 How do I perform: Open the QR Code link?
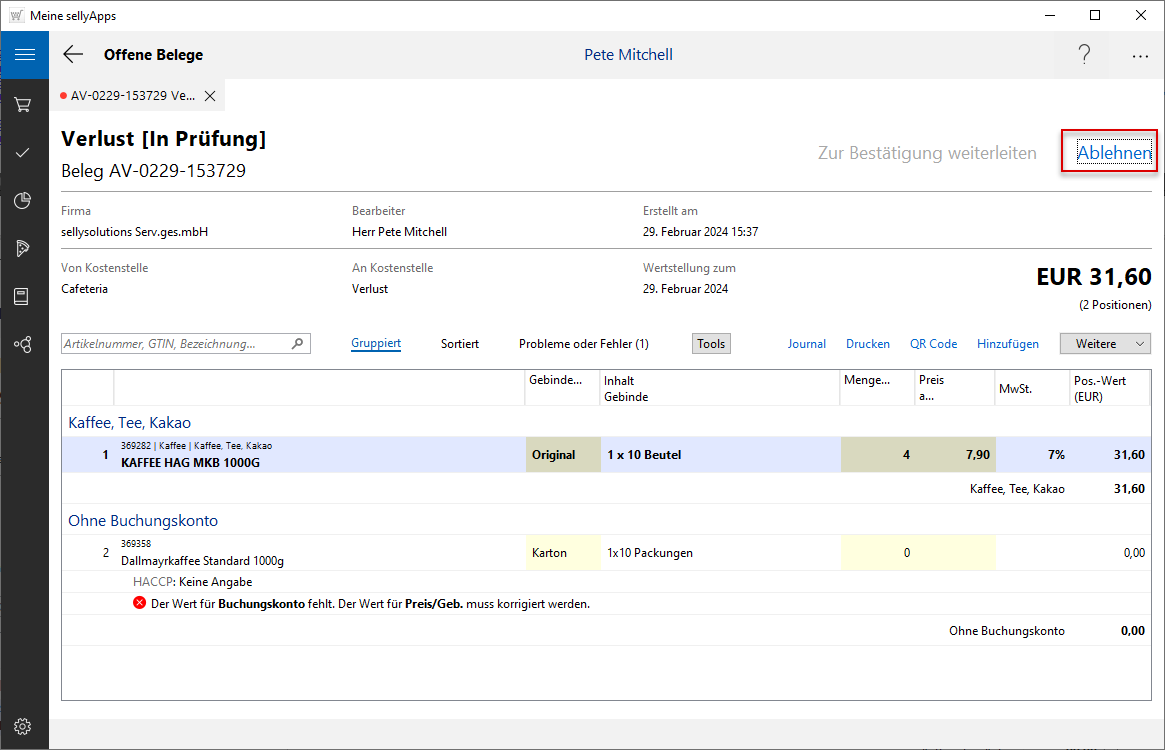933,344
